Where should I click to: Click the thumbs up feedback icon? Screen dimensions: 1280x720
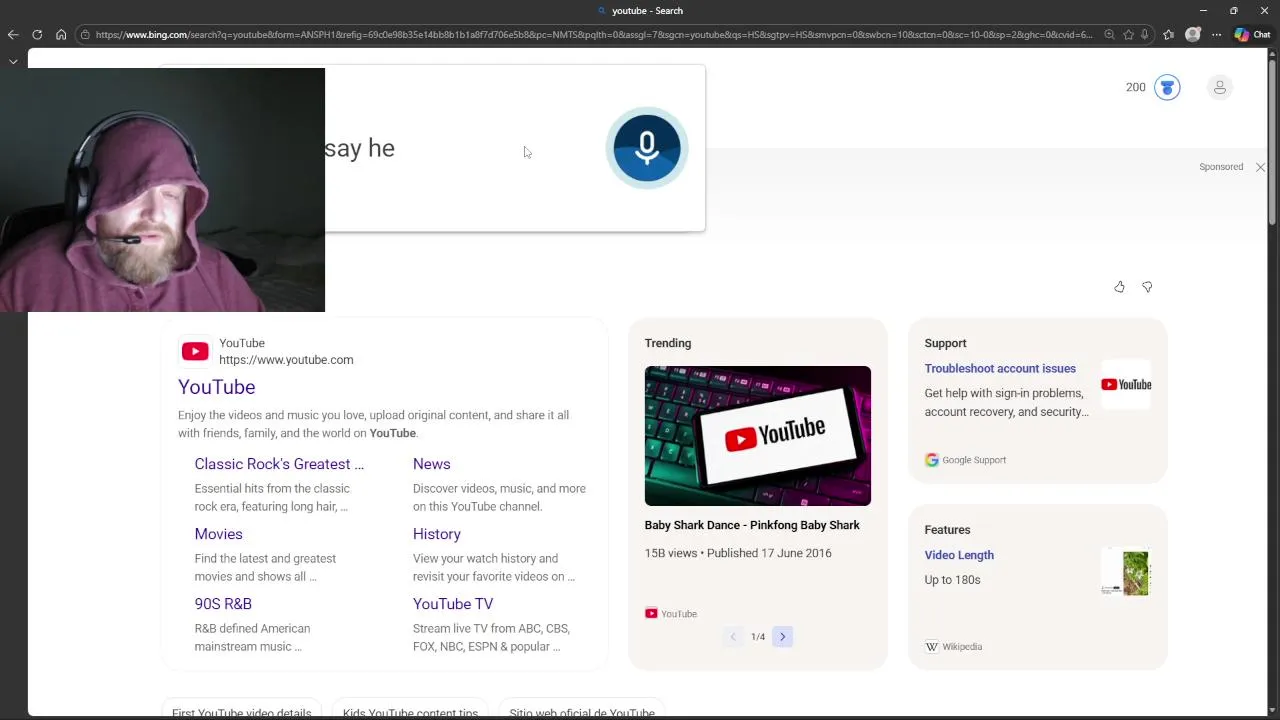[1119, 287]
